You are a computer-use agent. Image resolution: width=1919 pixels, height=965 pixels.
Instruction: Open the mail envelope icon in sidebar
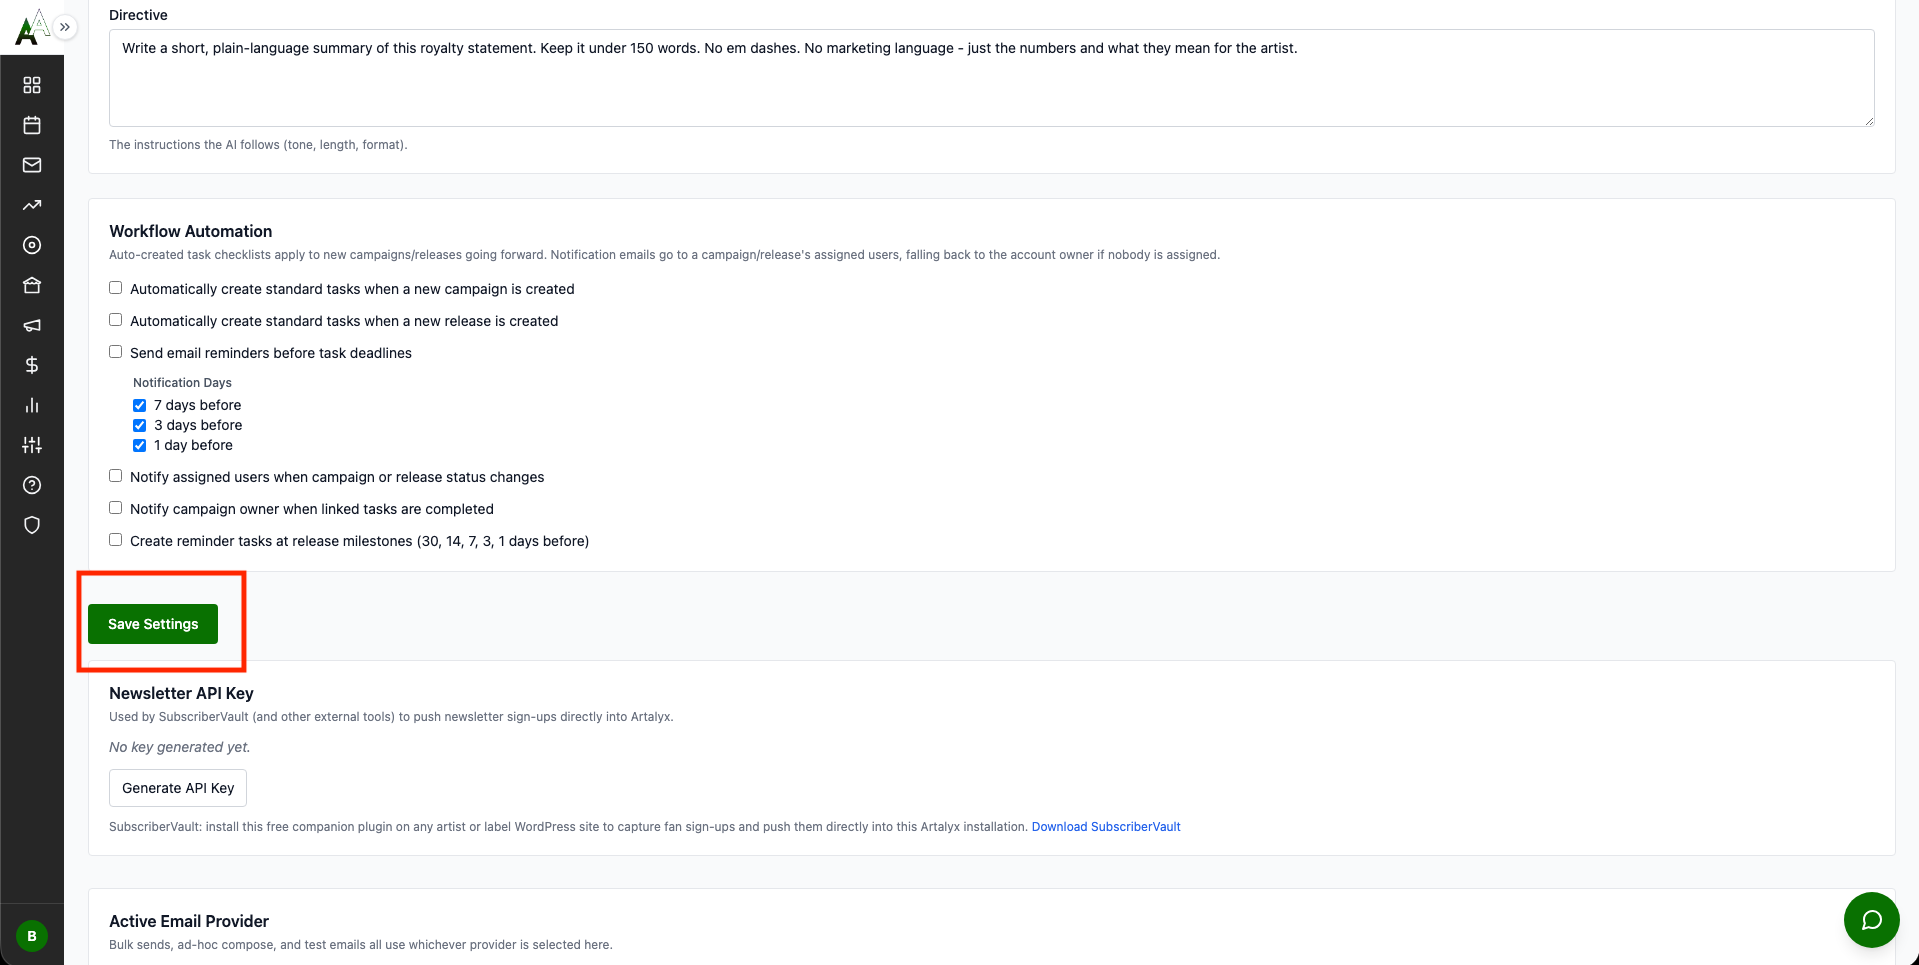click(32, 165)
